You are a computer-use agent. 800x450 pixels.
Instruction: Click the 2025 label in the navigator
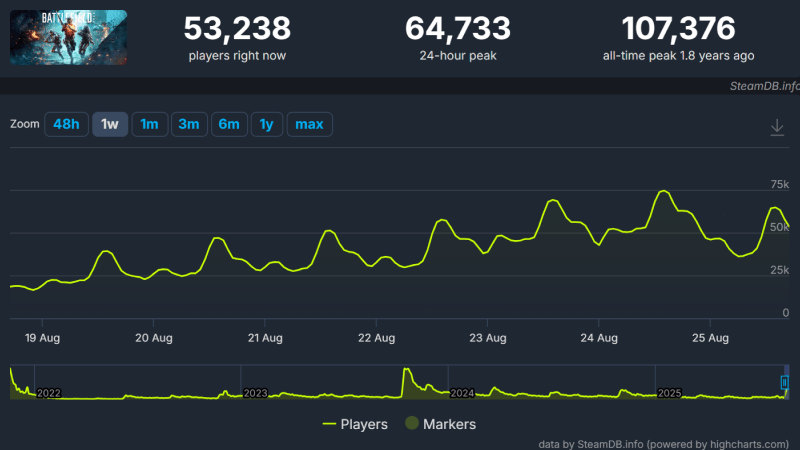coord(669,393)
